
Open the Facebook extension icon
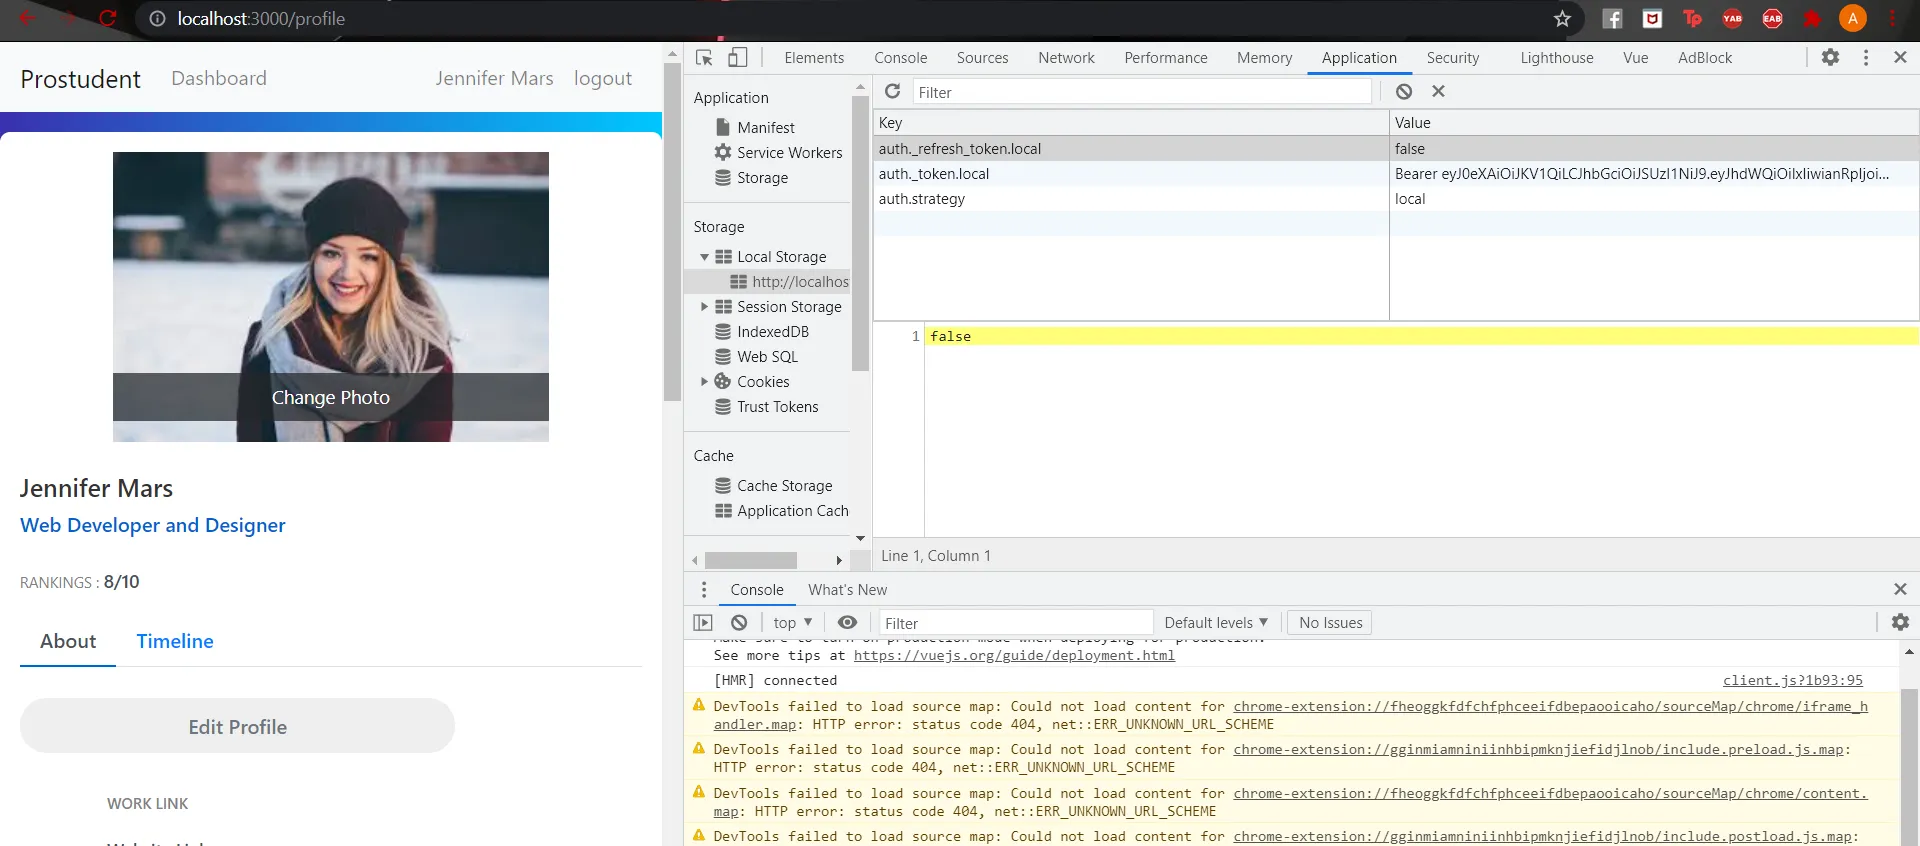[x=1612, y=18]
